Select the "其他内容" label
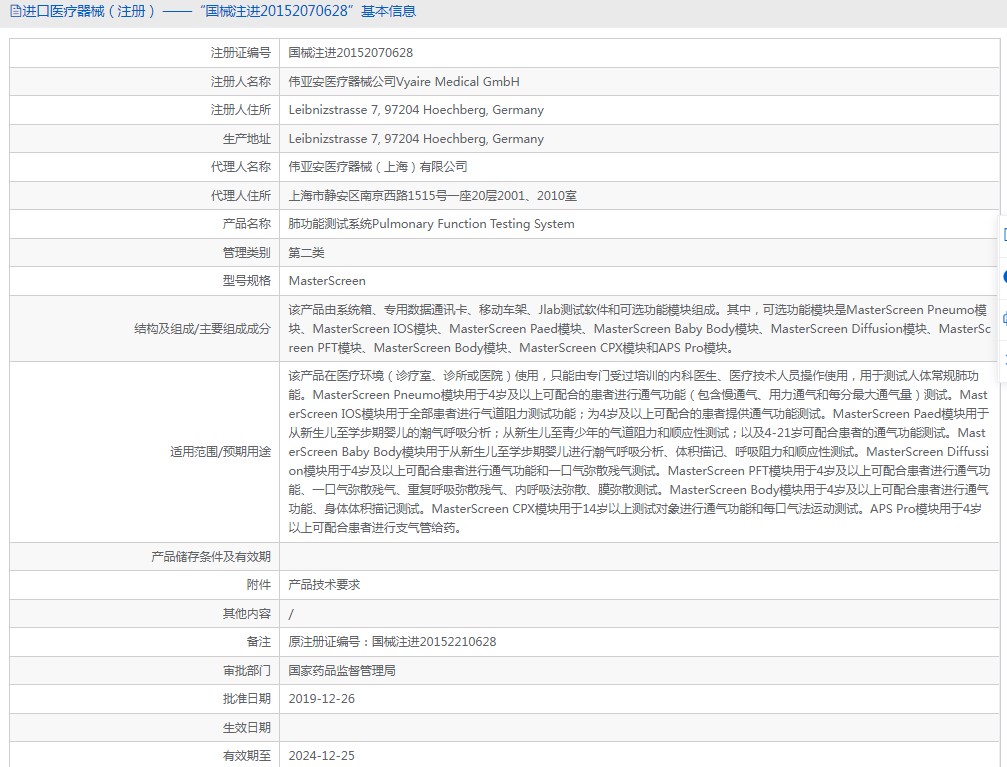The height and width of the screenshot is (767, 1007). click(247, 614)
